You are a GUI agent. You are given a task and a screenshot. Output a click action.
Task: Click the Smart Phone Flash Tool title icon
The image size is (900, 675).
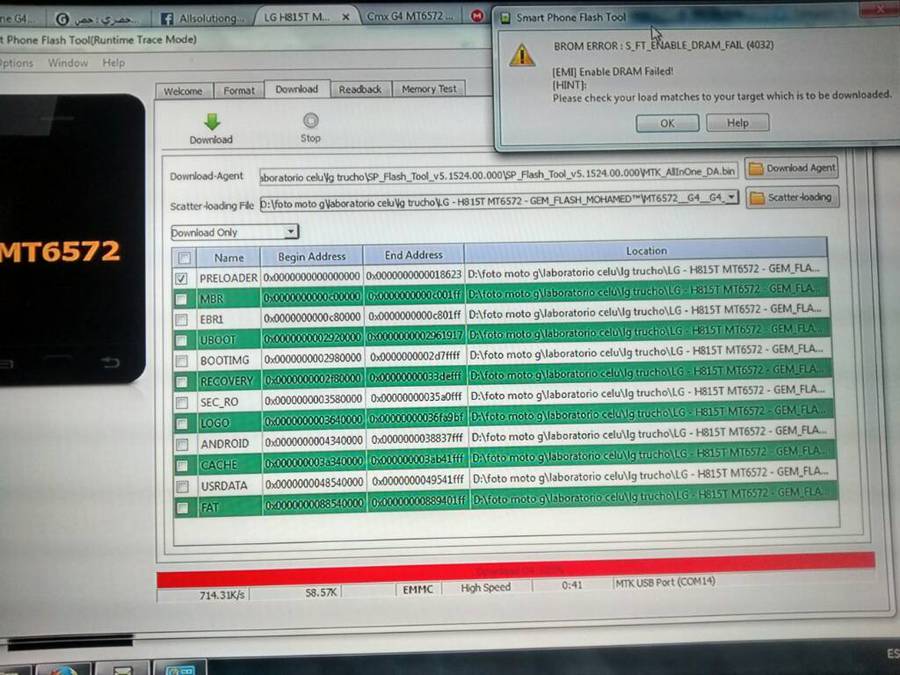(x=505, y=18)
